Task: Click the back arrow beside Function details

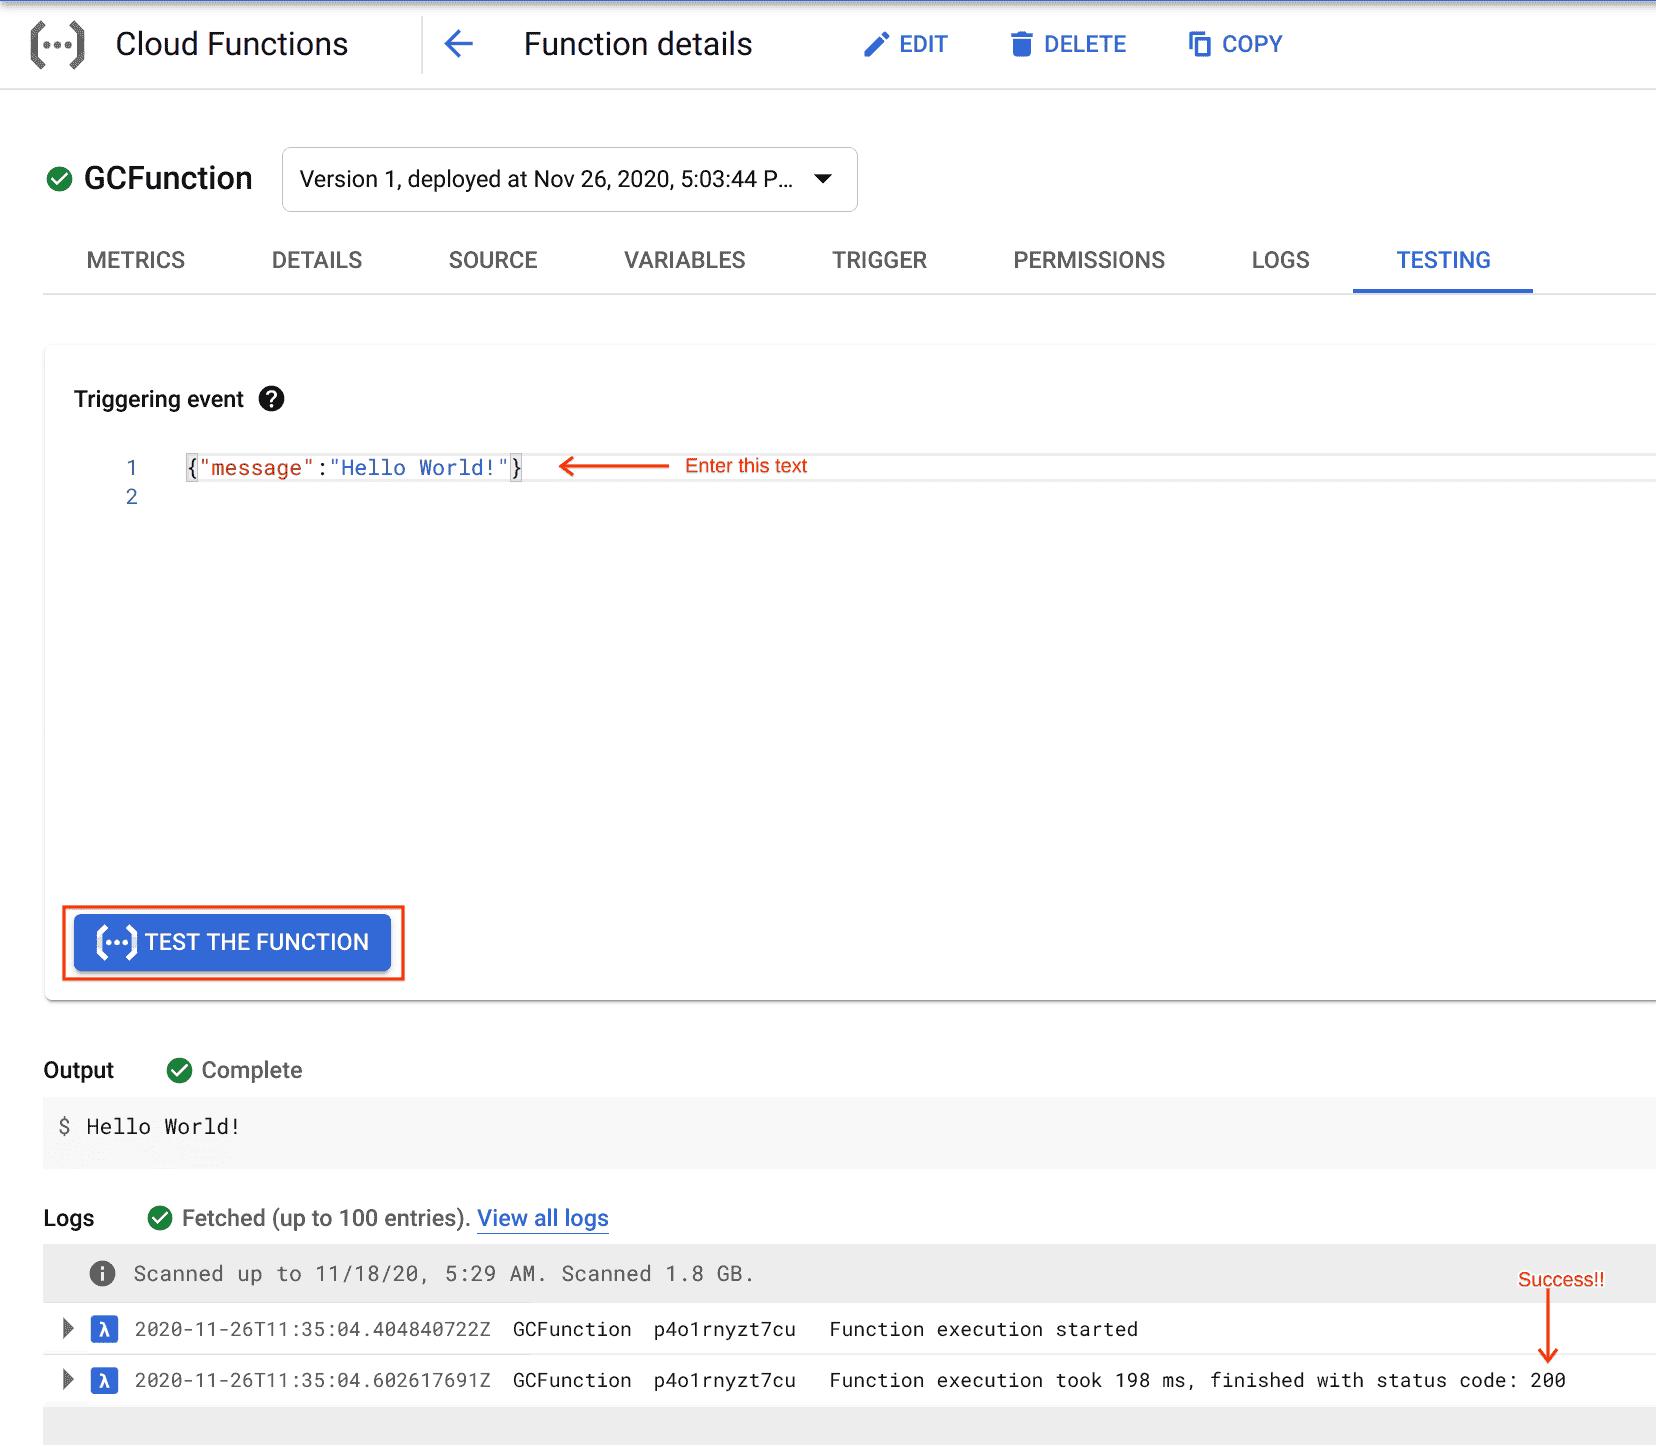Action: click(458, 44)
